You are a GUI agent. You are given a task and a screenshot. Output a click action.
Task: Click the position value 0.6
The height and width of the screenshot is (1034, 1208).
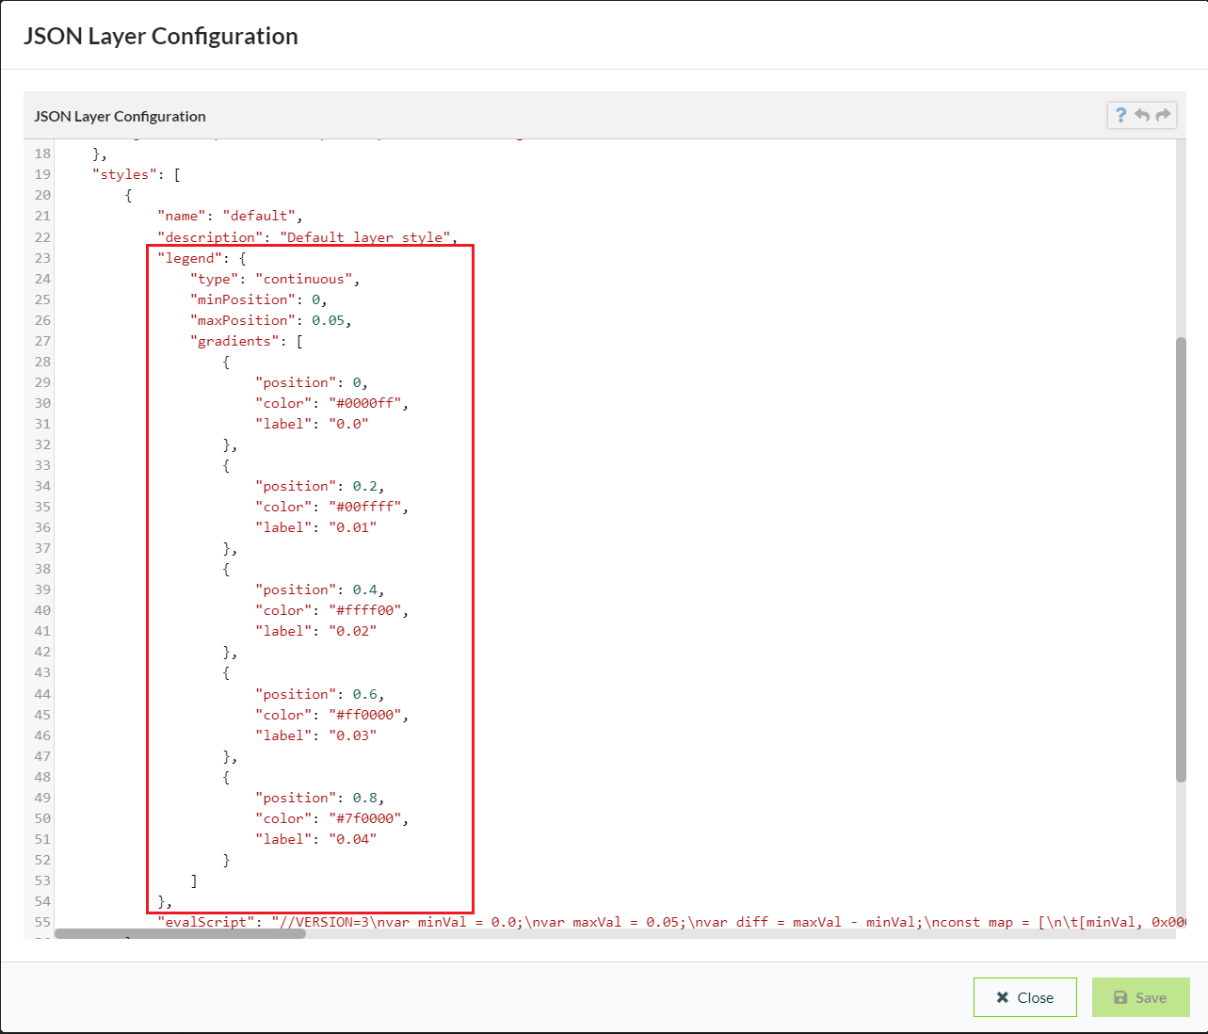[365, 694]
